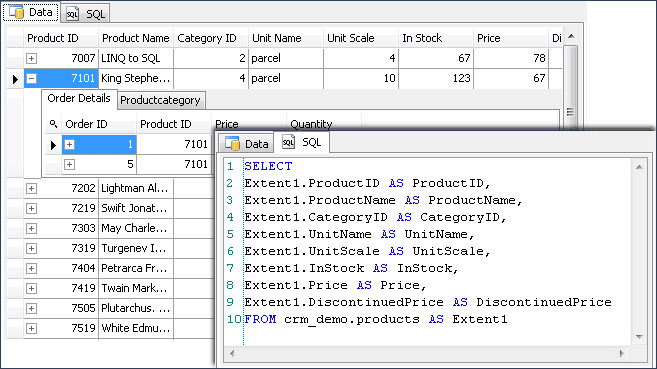Sort by Product Name column header
This screenshot has height=369, width=657.
pyautogui.click(x=136, y=38)
